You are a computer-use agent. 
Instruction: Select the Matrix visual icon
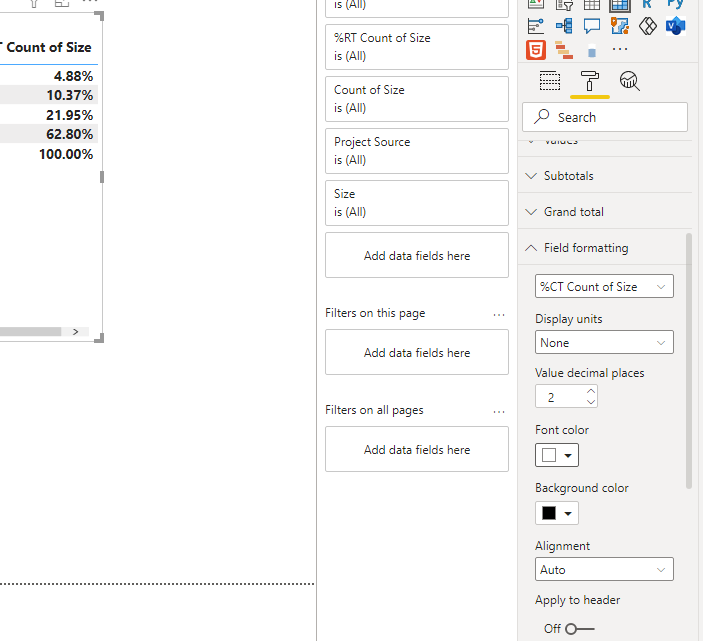click(x=620, y=5)
